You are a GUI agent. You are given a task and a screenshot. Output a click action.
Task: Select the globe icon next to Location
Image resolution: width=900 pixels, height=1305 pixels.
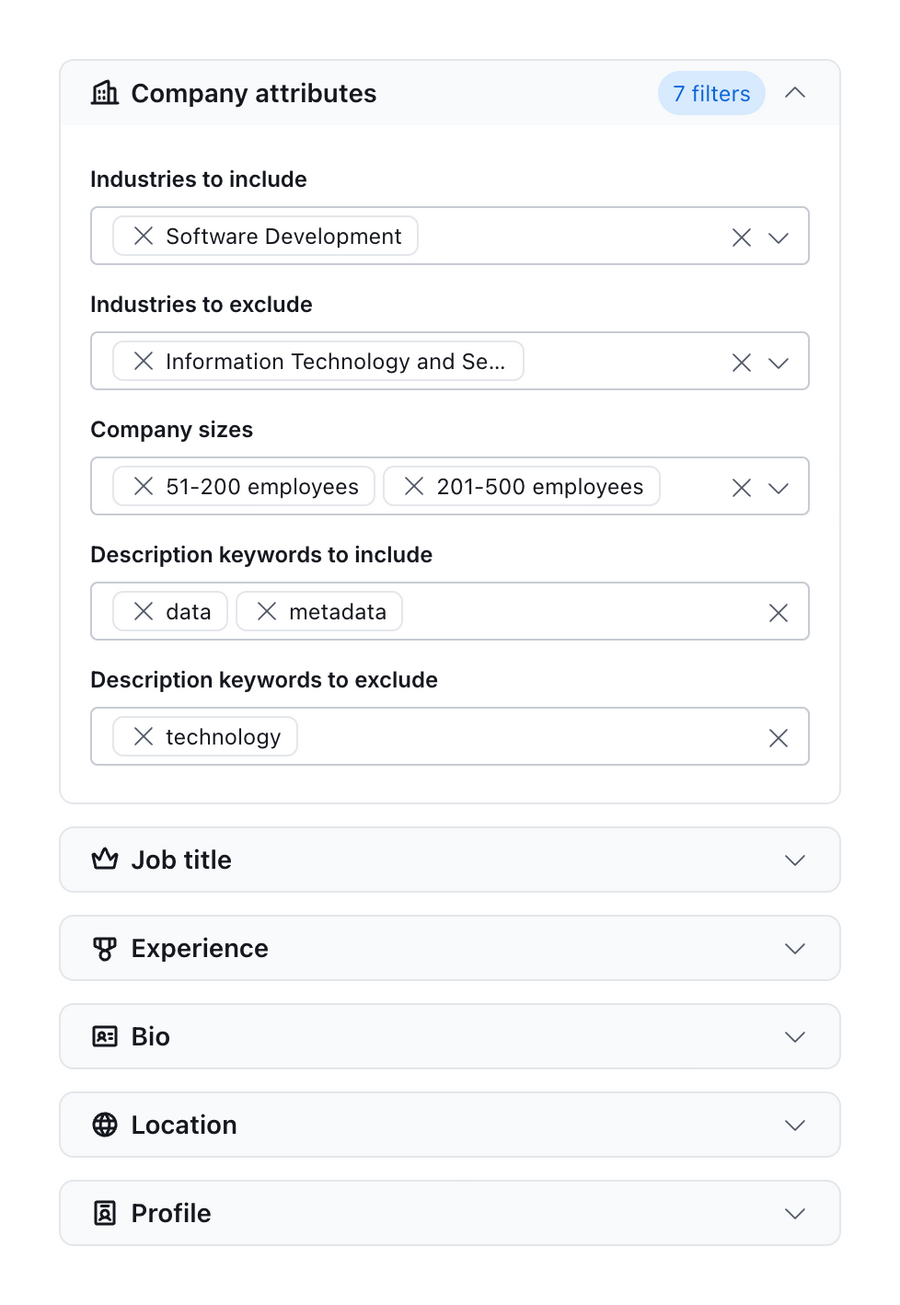pos(104,1124)
